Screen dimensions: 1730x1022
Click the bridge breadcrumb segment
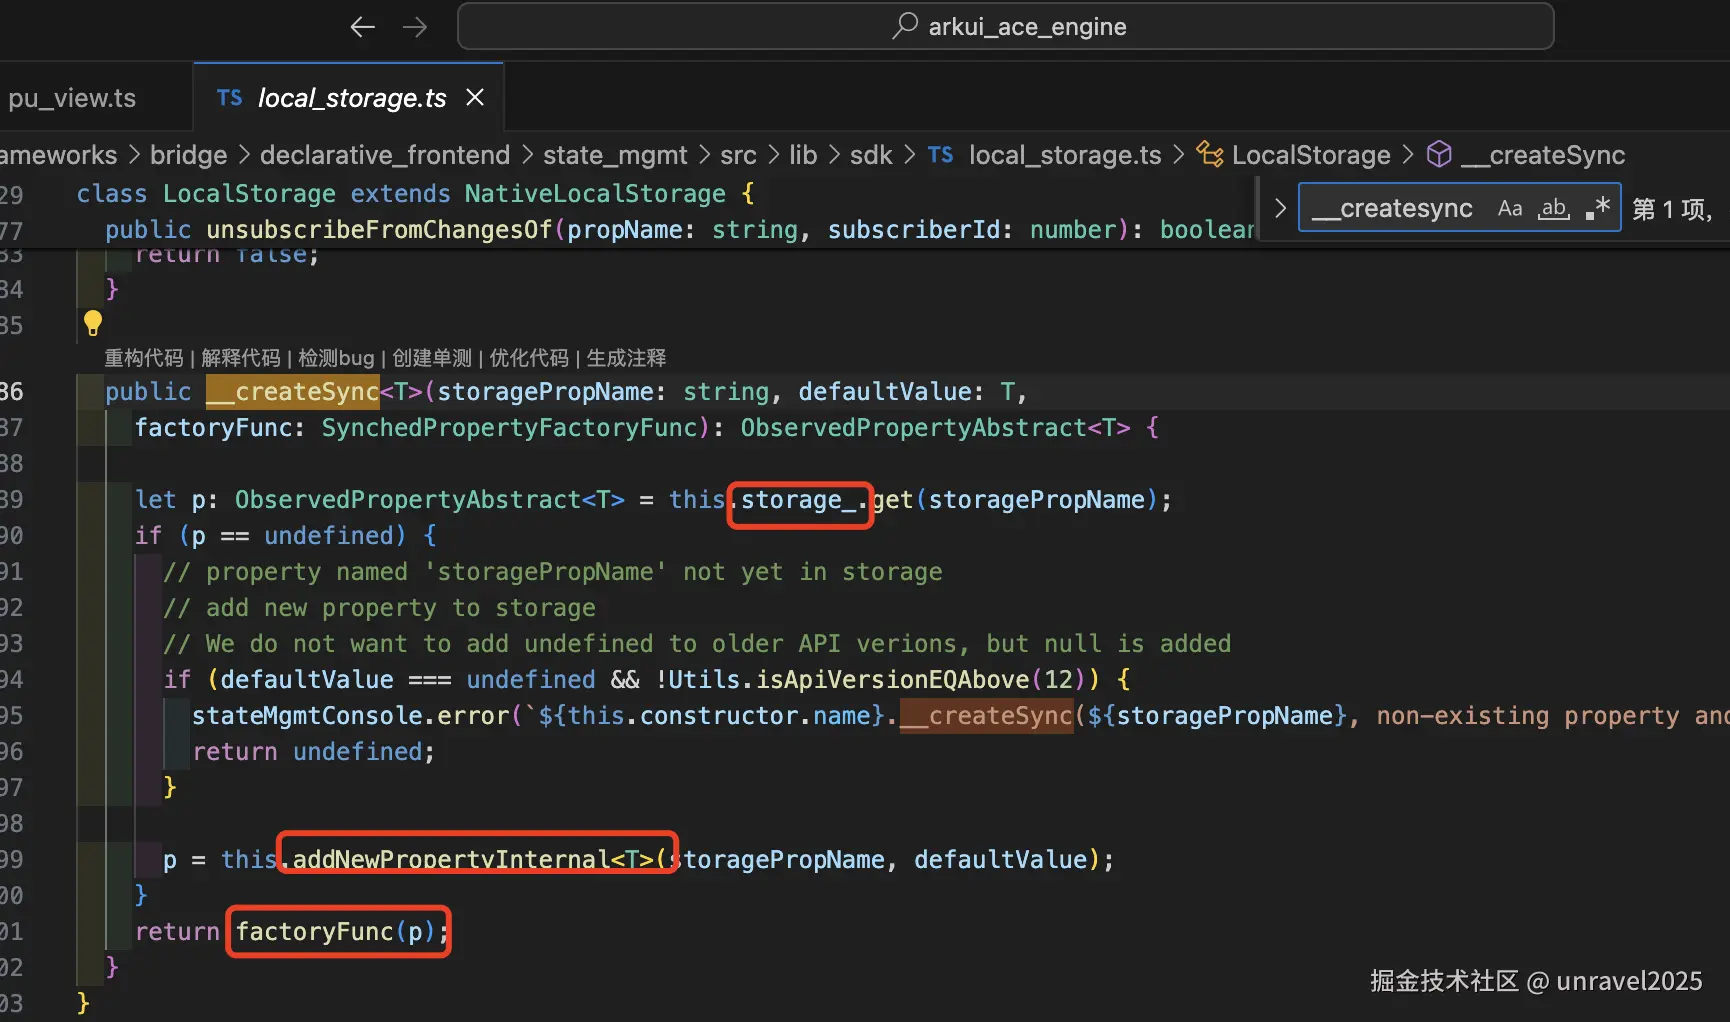tap(188, 155)
